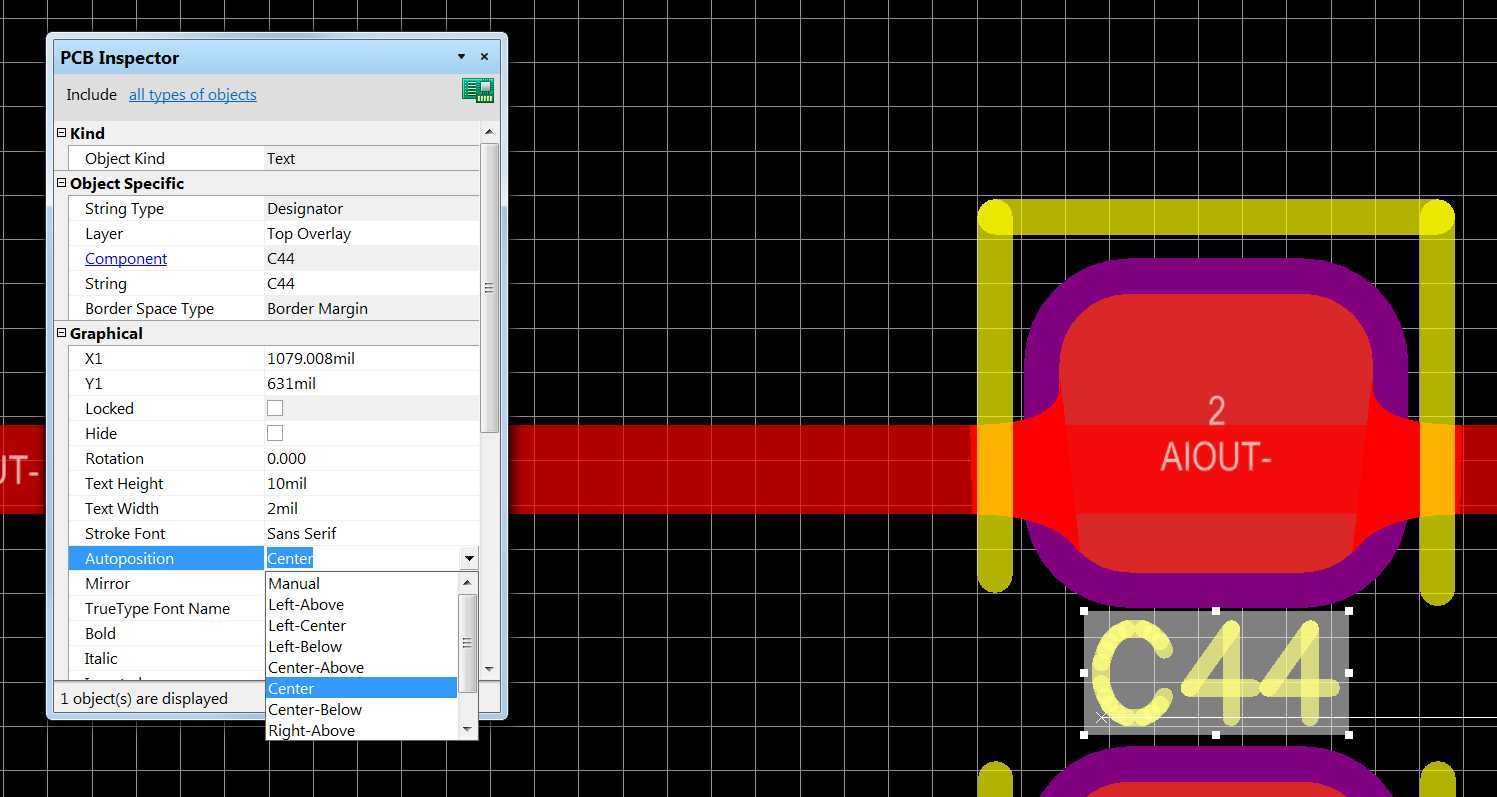Select Left-Below in Autoposition list
This screenshot has height=797, width=1497.
point(361,646)
